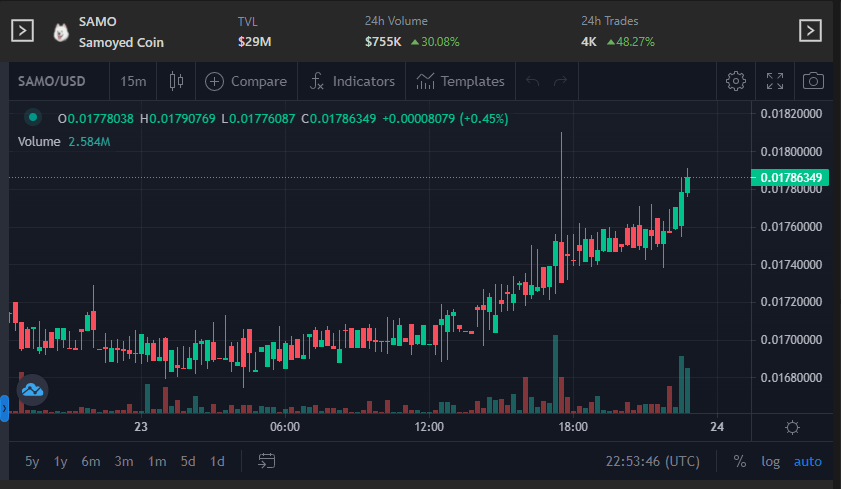841x489 pixels.
Task: Click the current price label 0.01786349
Action: 790,177
